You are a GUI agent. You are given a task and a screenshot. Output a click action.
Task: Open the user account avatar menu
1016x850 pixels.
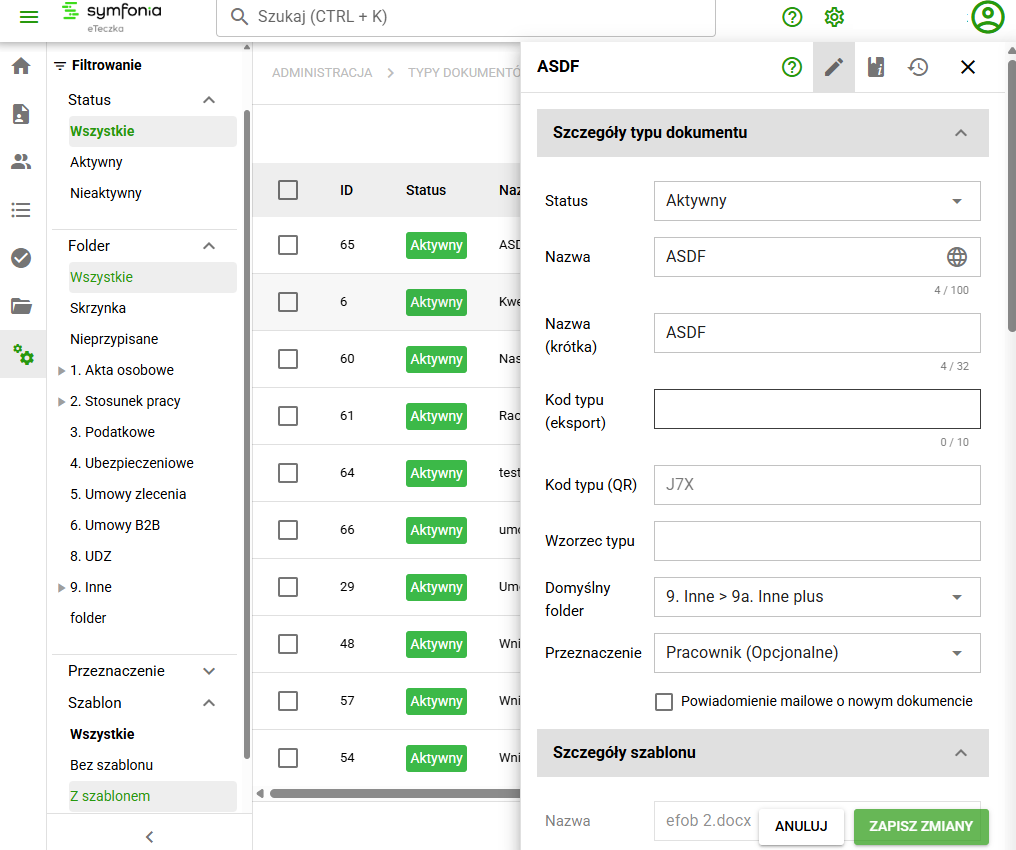[x=987, y=17]
